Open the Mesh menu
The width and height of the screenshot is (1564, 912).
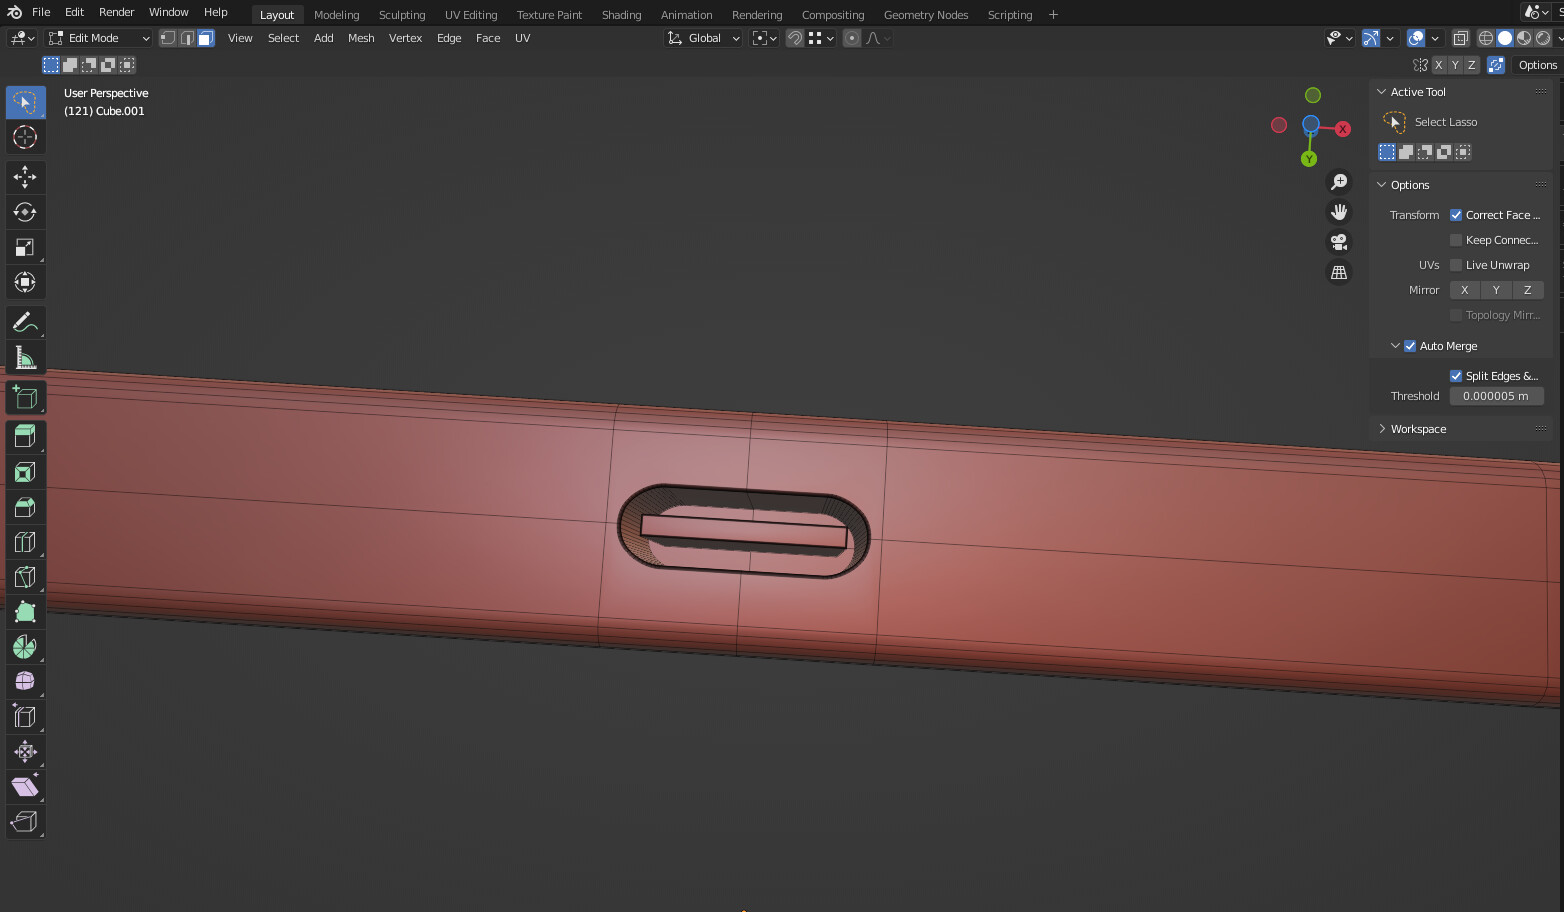point(361,38)
